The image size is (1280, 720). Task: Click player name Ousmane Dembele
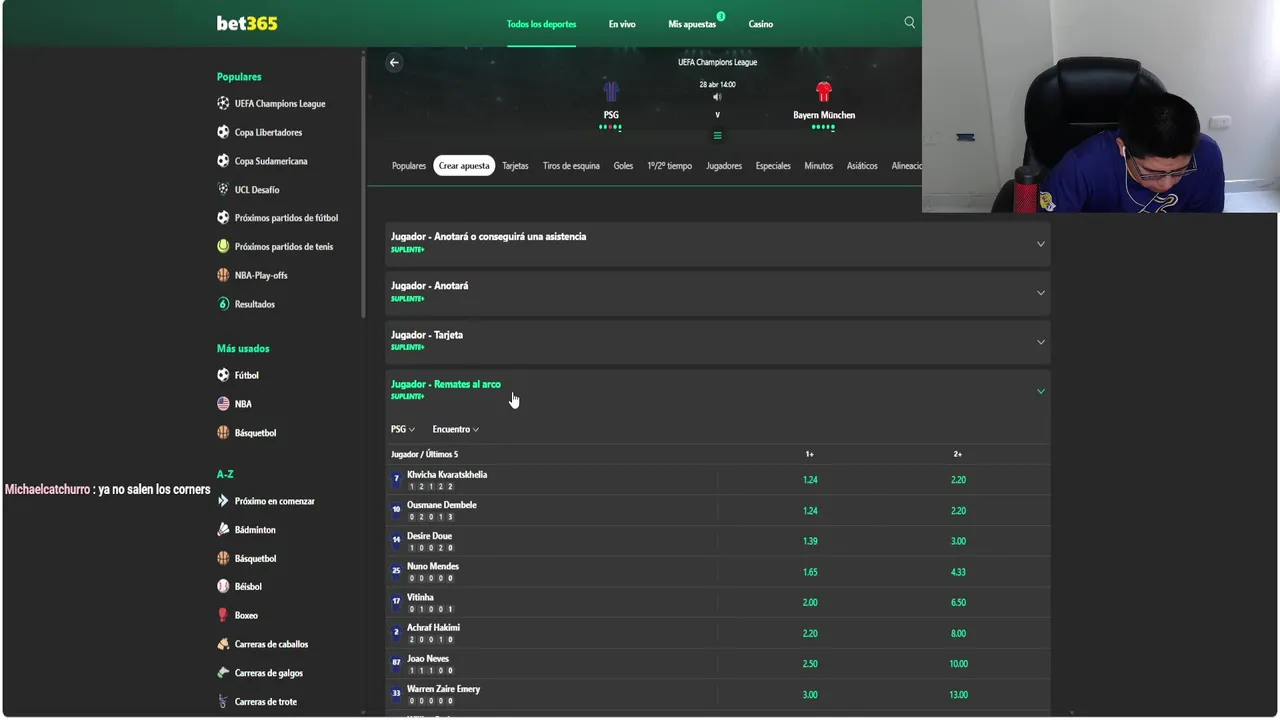point(442,505)
